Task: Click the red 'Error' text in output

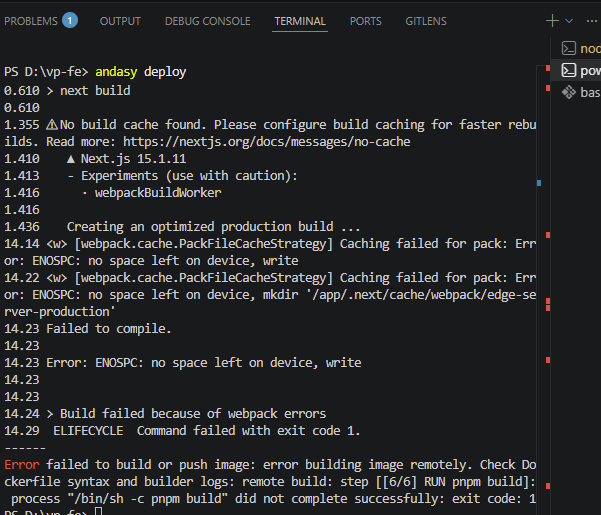Action: [x=21, y=464]
